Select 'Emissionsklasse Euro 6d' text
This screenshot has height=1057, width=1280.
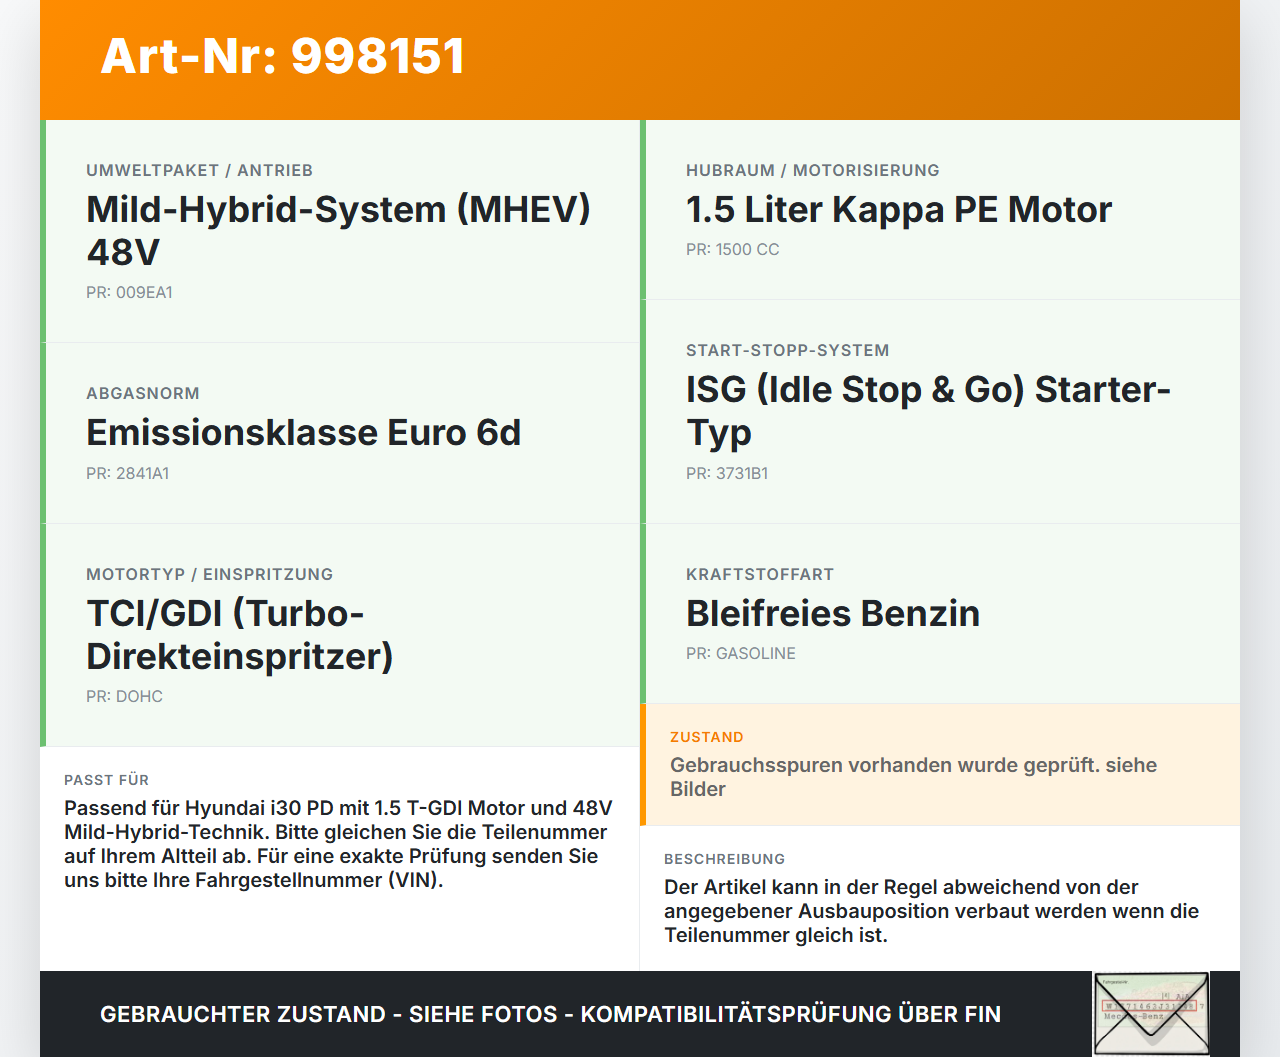pos(303,432)
